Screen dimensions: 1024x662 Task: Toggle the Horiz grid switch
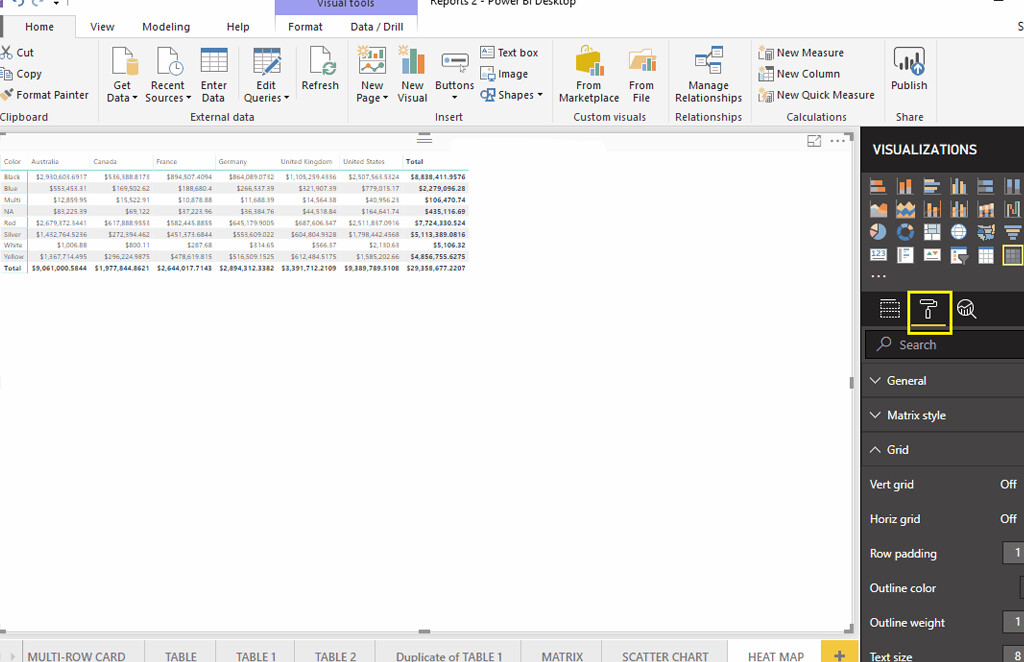pos(1008,519)
